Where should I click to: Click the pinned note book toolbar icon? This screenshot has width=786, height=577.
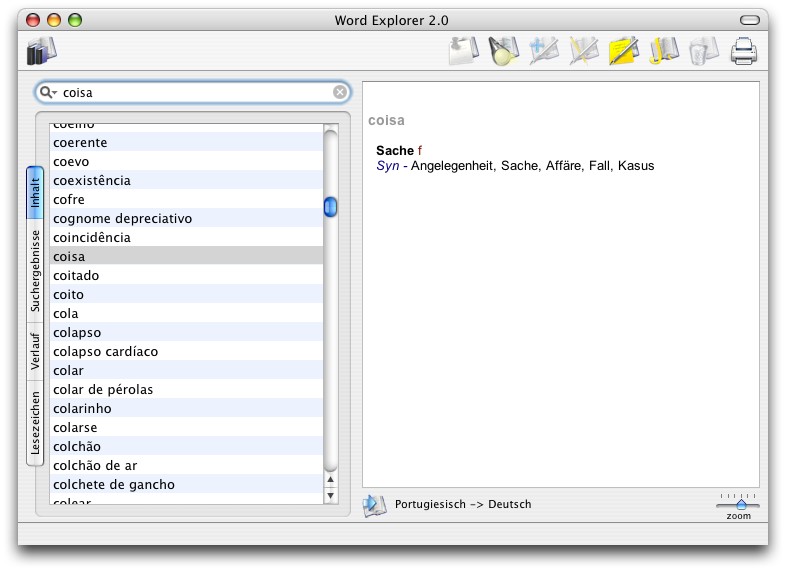tap(464, 51)
